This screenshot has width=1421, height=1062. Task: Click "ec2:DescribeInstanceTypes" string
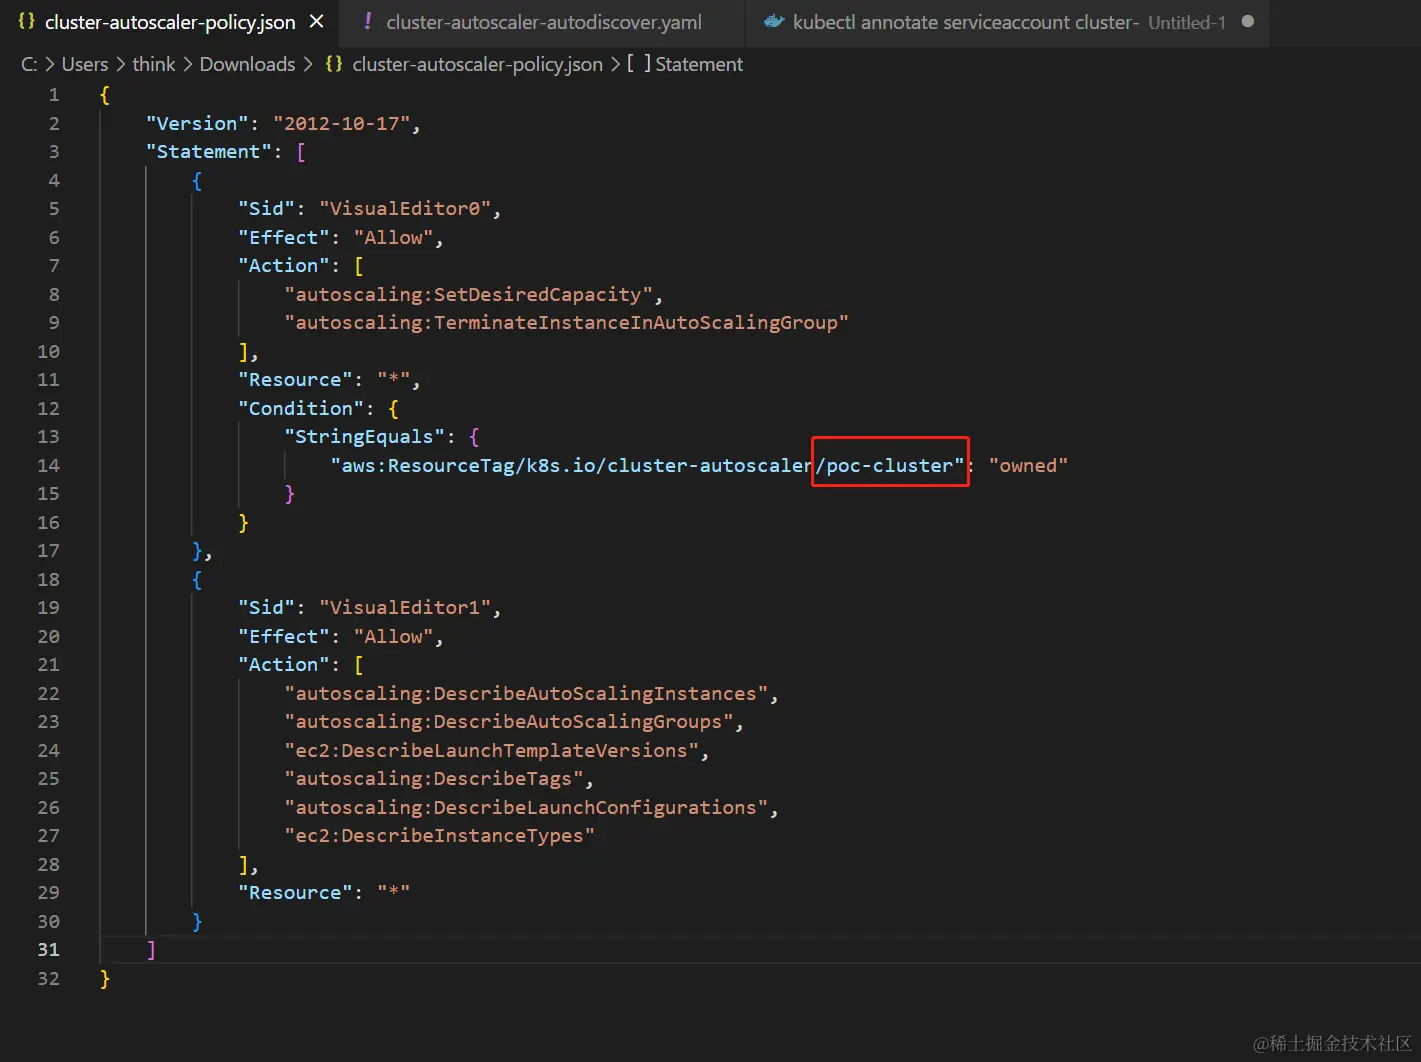[x=439, y=836]
